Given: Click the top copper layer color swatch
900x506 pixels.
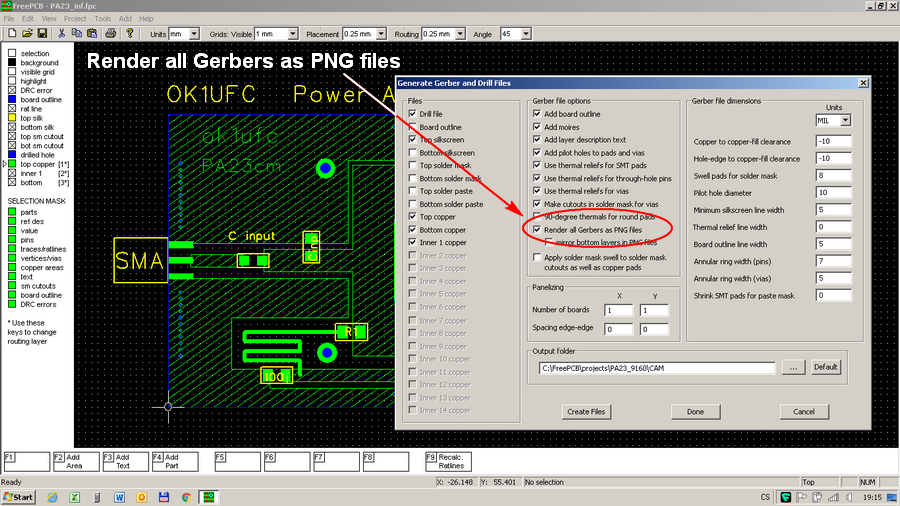Looking at the screenshot, I should click(x=12, y=164).
